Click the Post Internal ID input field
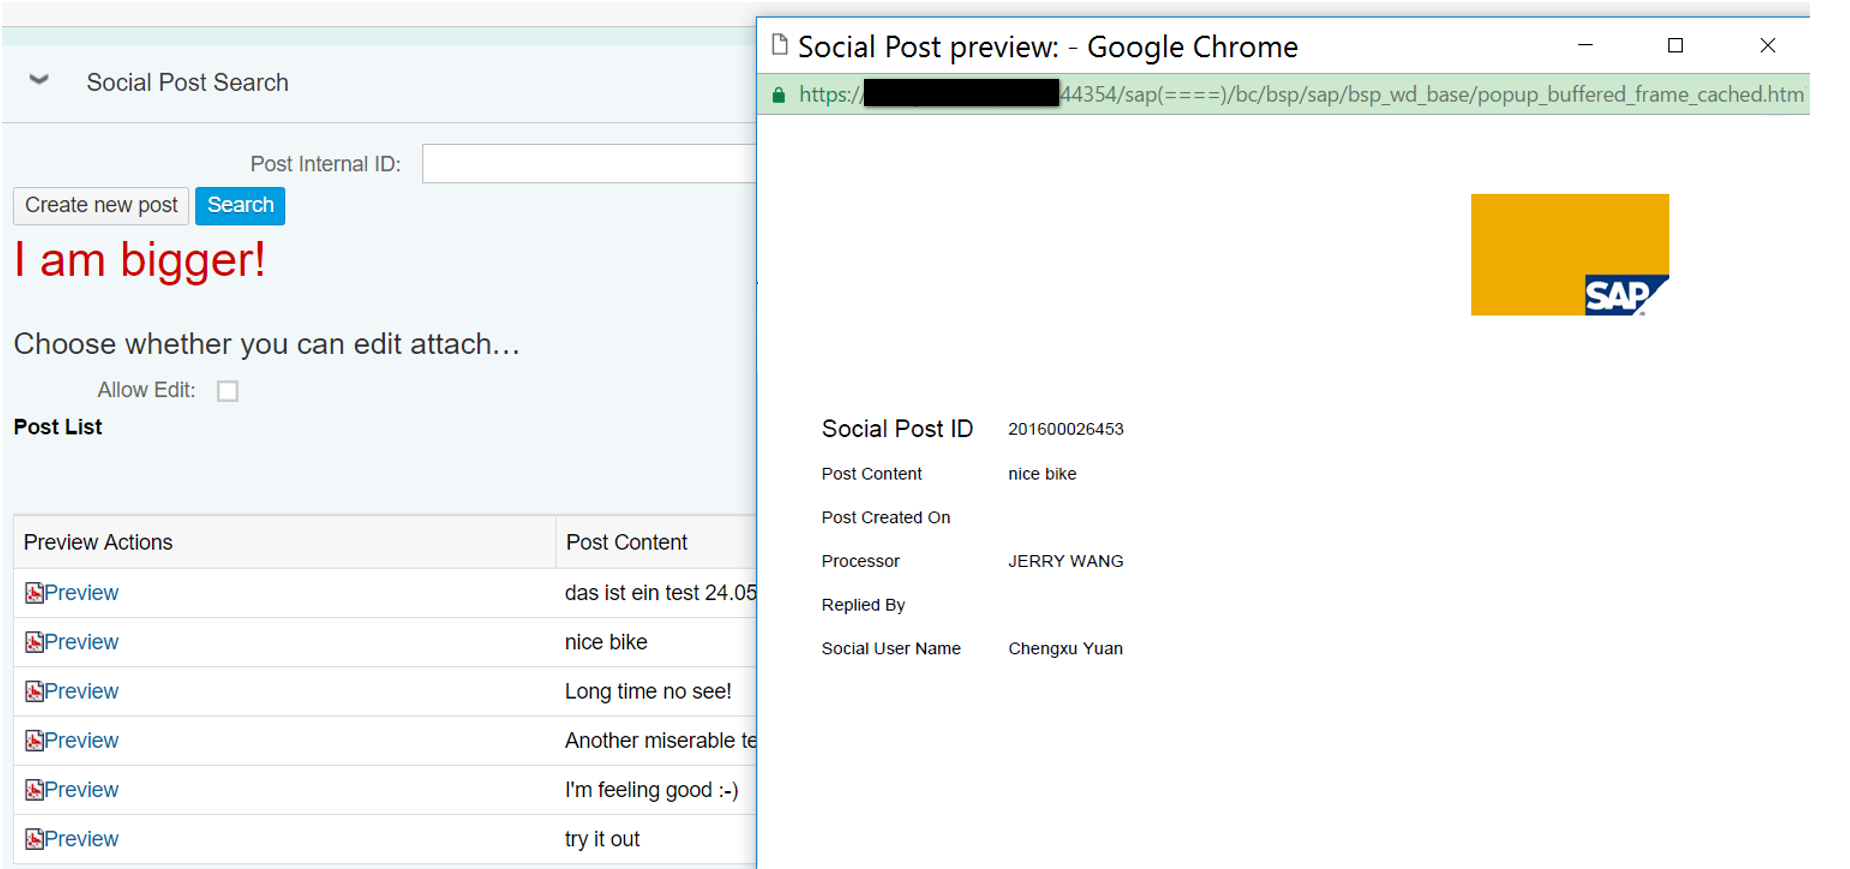1850x869 pixels. [589, 163]
